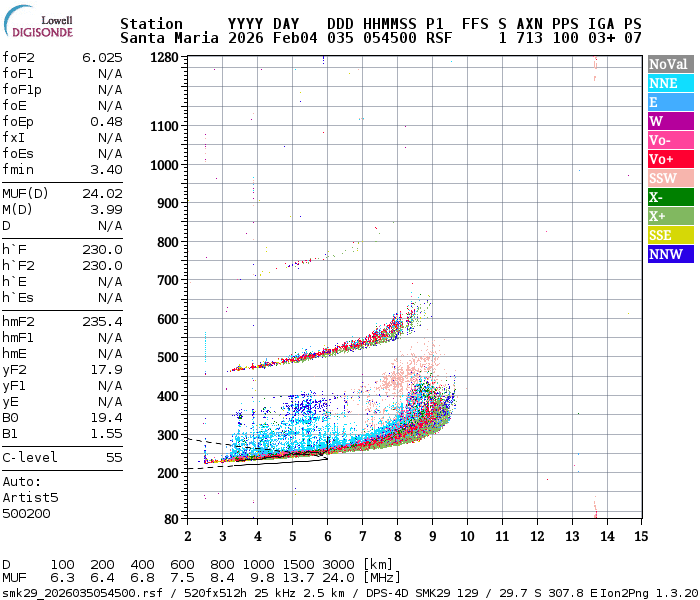Select the NNW blue legend swatch
The image size is (700, 600).
670,254
